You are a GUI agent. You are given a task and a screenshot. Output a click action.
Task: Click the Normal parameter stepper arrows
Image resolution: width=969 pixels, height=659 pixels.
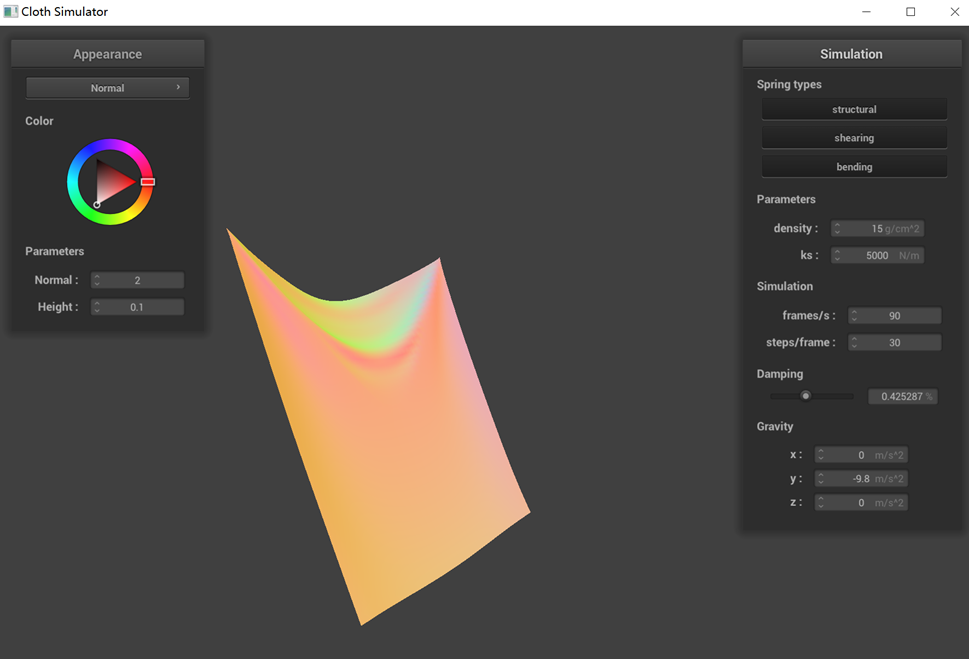(97, 281)
